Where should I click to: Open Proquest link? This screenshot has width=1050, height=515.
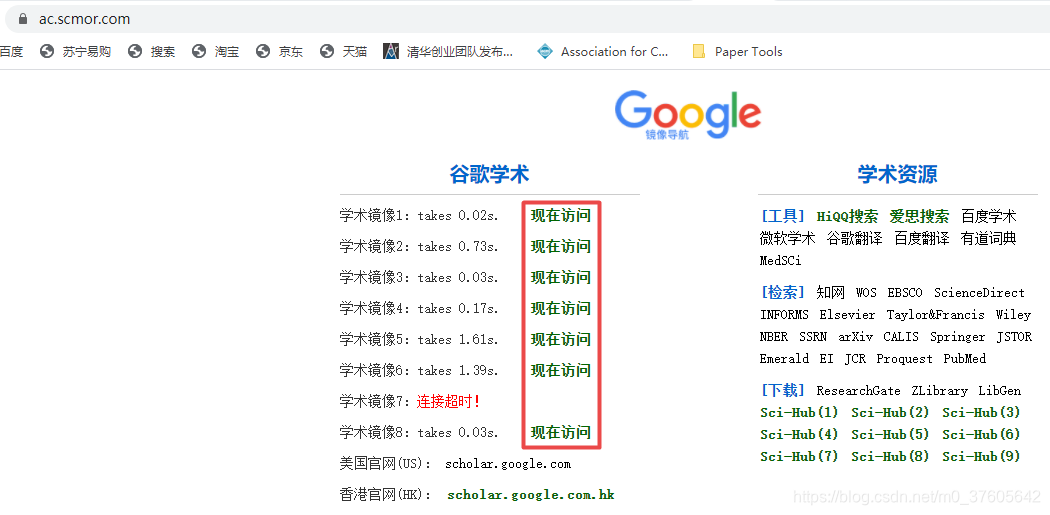[x=904, y=359]
